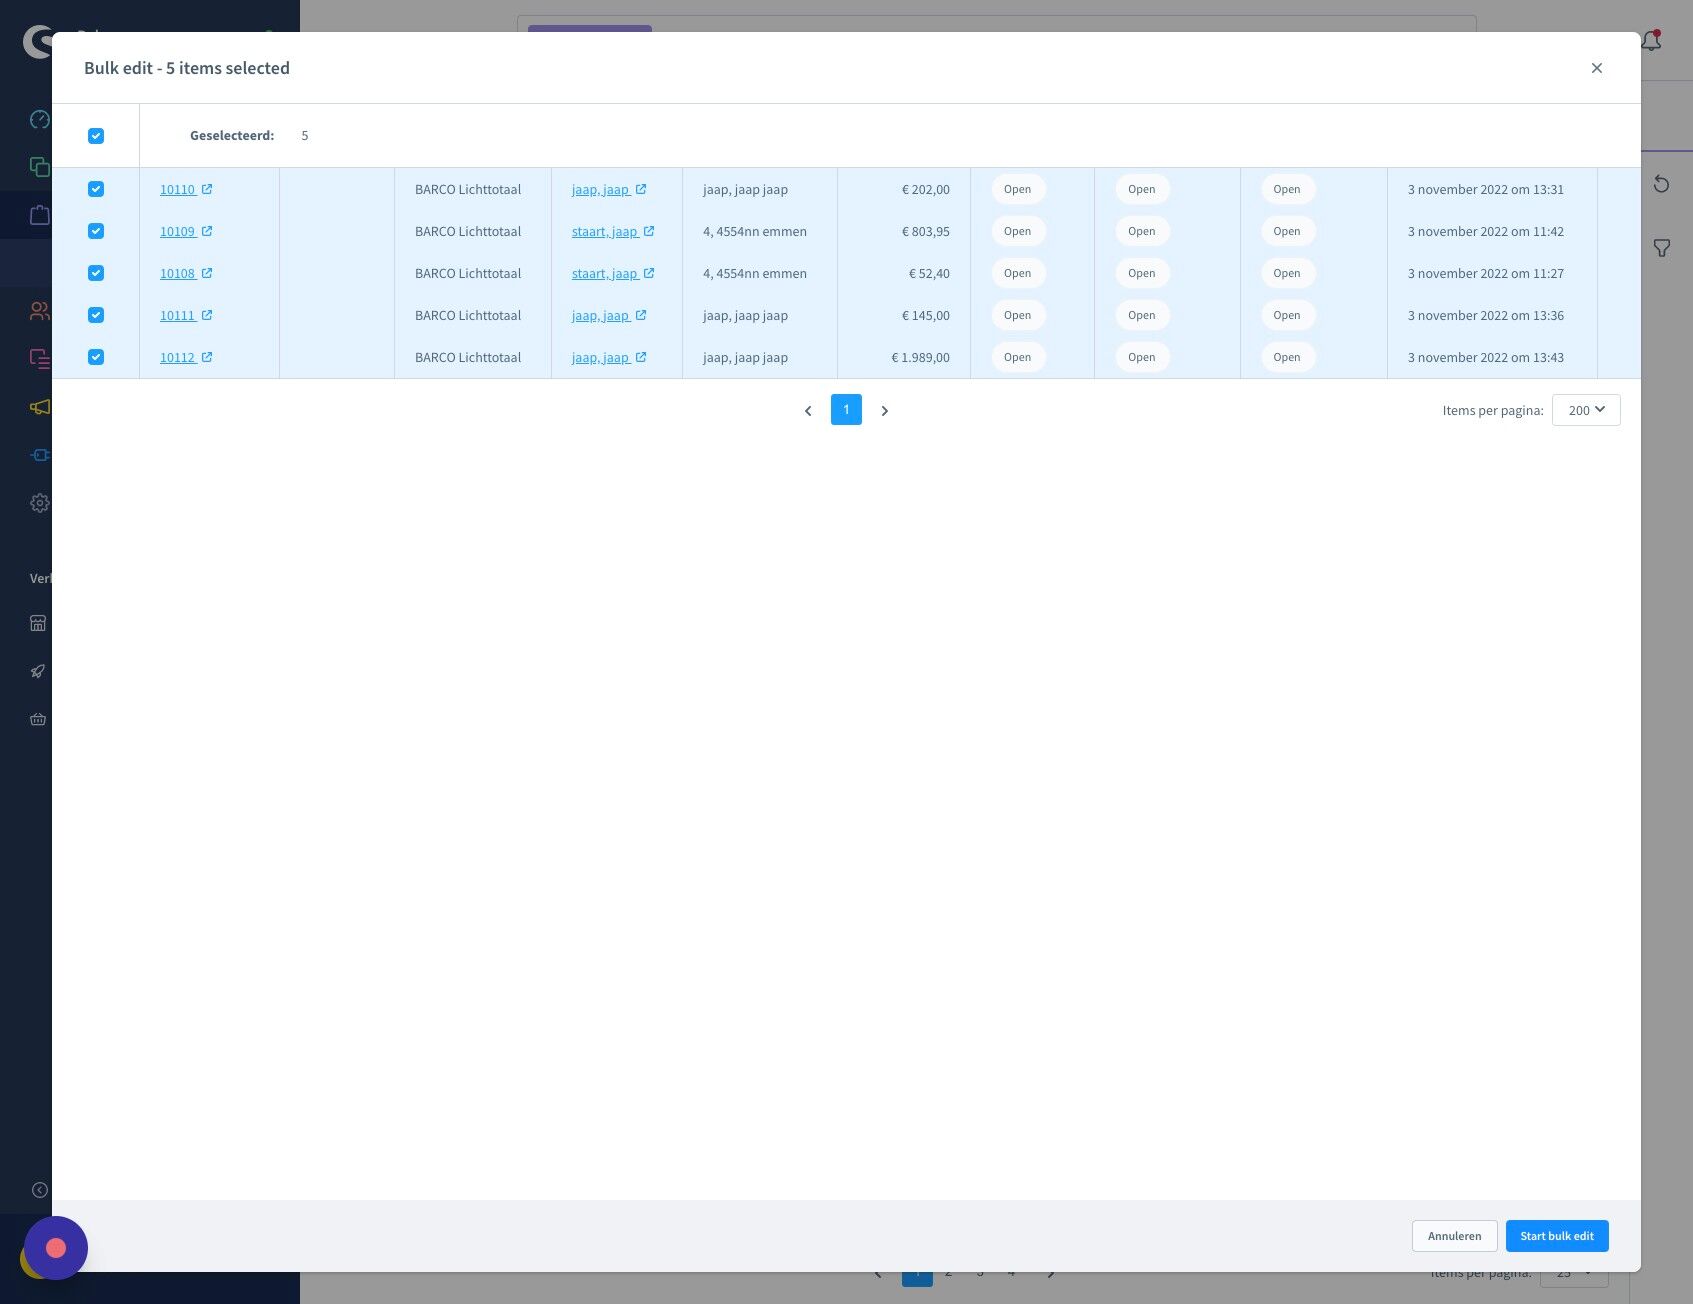Open dashboard gauge icon in sidebar
This screenshot has height=1304, width=1693.
[39, 120]
